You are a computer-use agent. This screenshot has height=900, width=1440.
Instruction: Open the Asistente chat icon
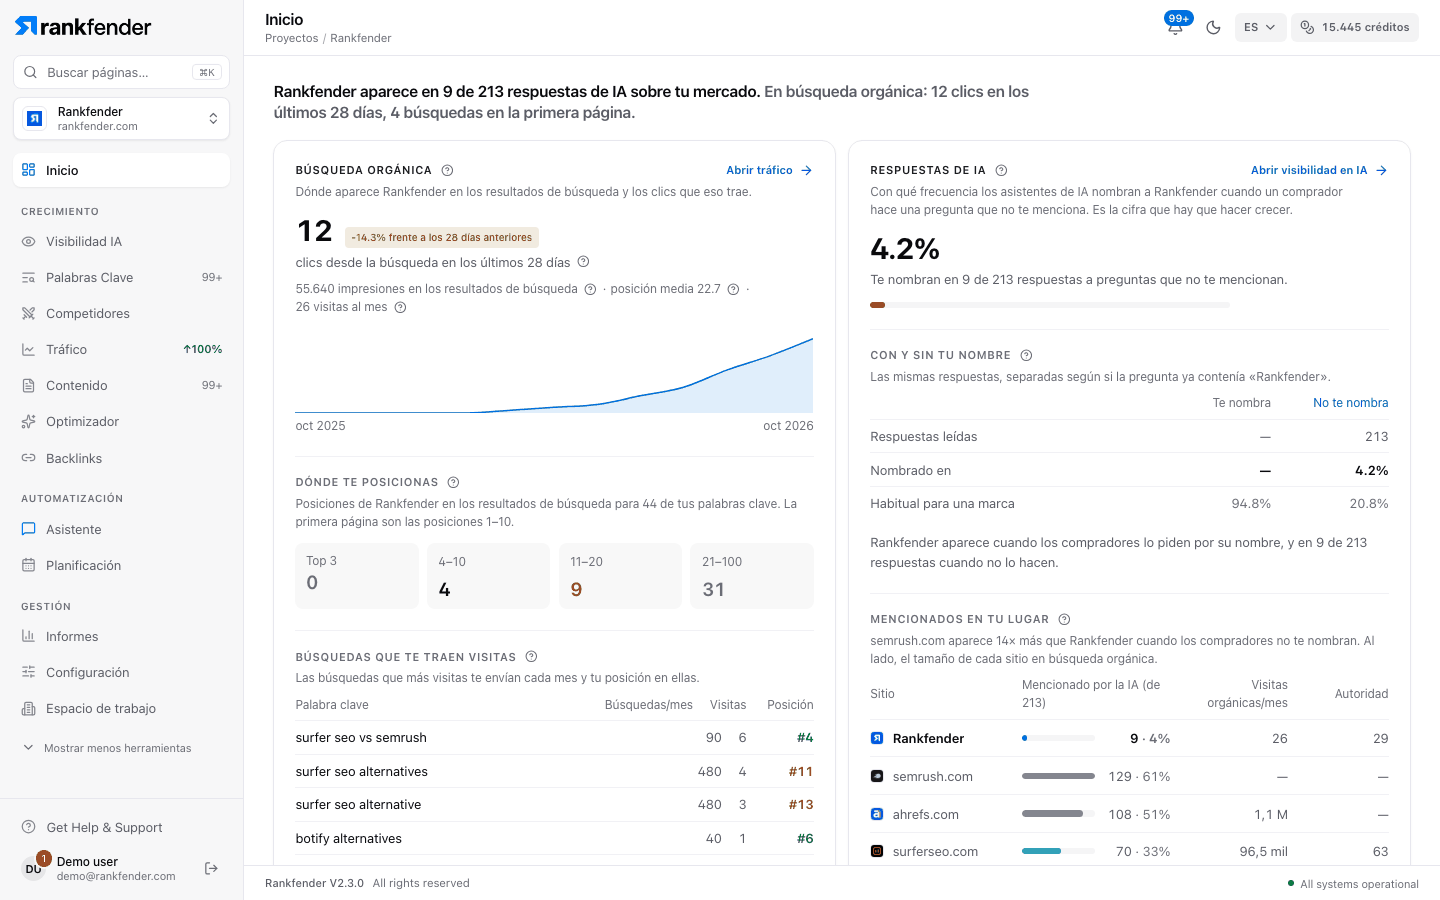tap(29, 530)
